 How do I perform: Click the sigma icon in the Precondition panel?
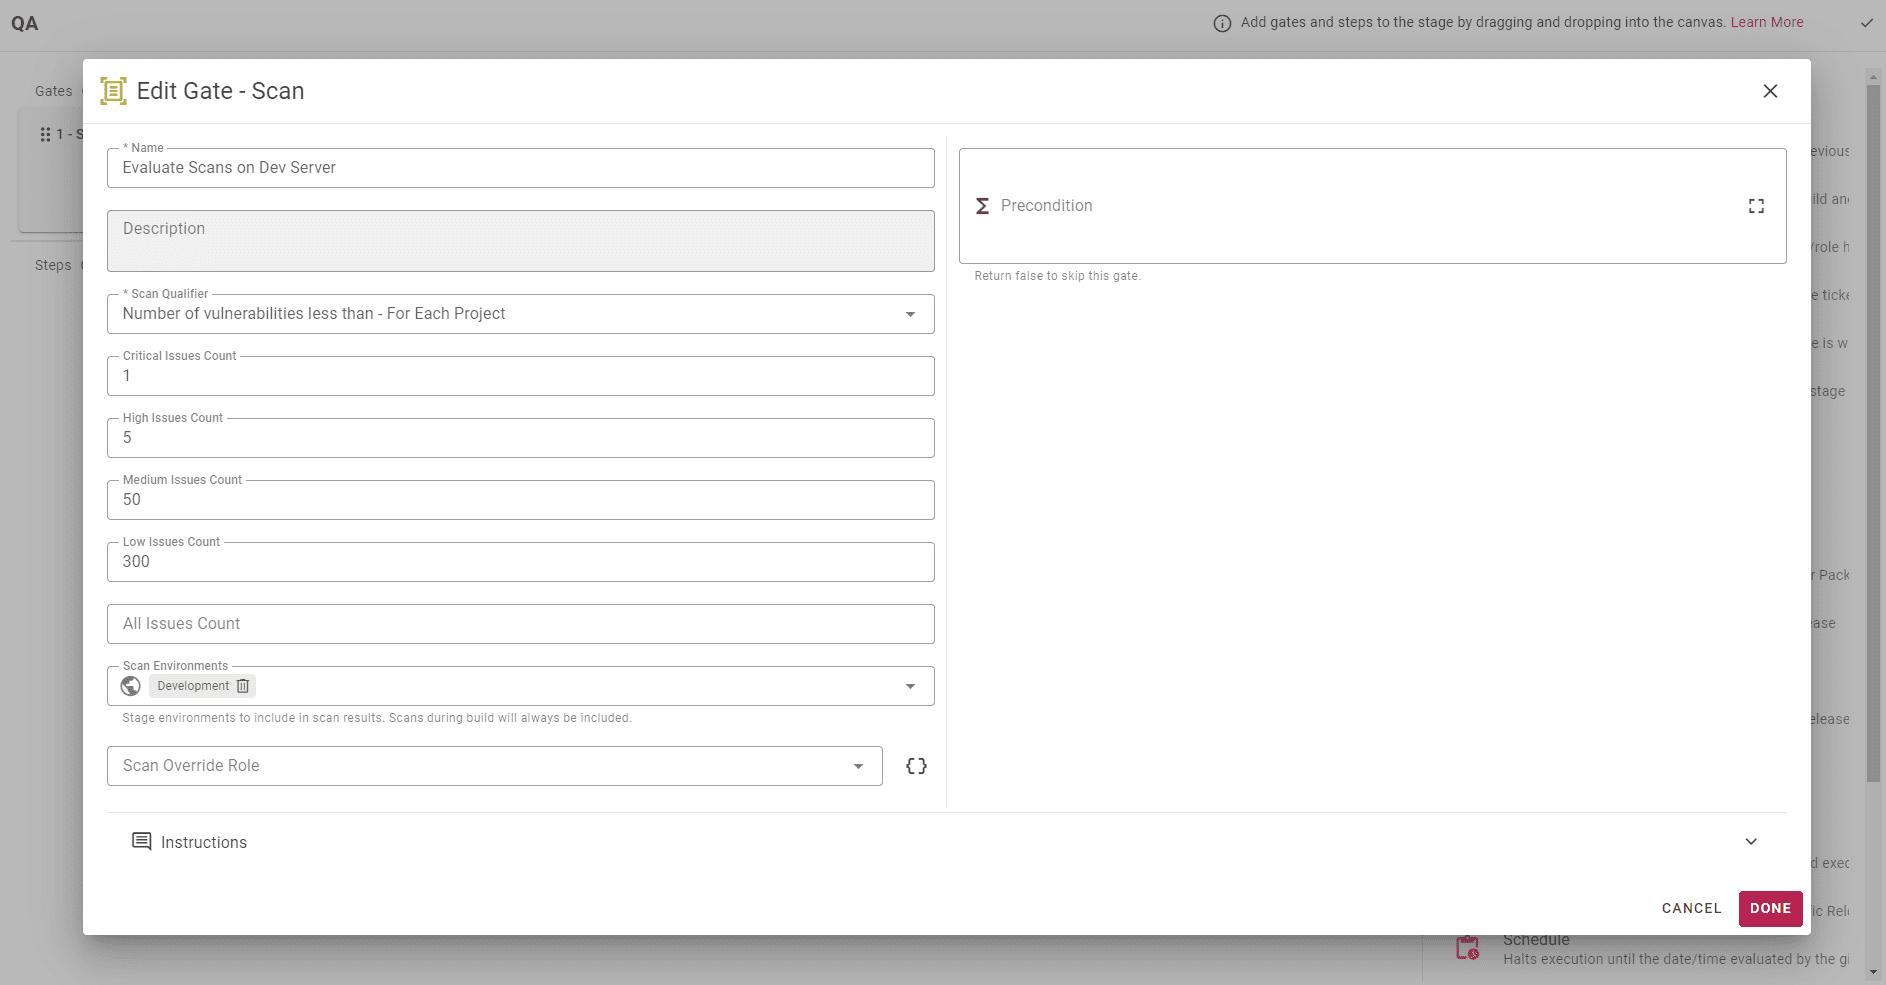click(983, 205)
